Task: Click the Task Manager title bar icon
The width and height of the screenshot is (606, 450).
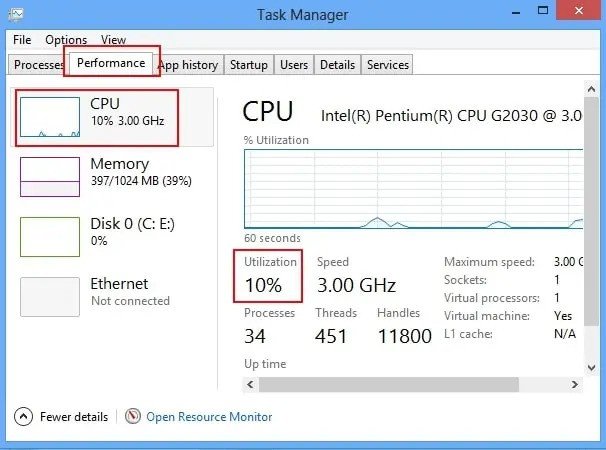Action: (16, 15)
